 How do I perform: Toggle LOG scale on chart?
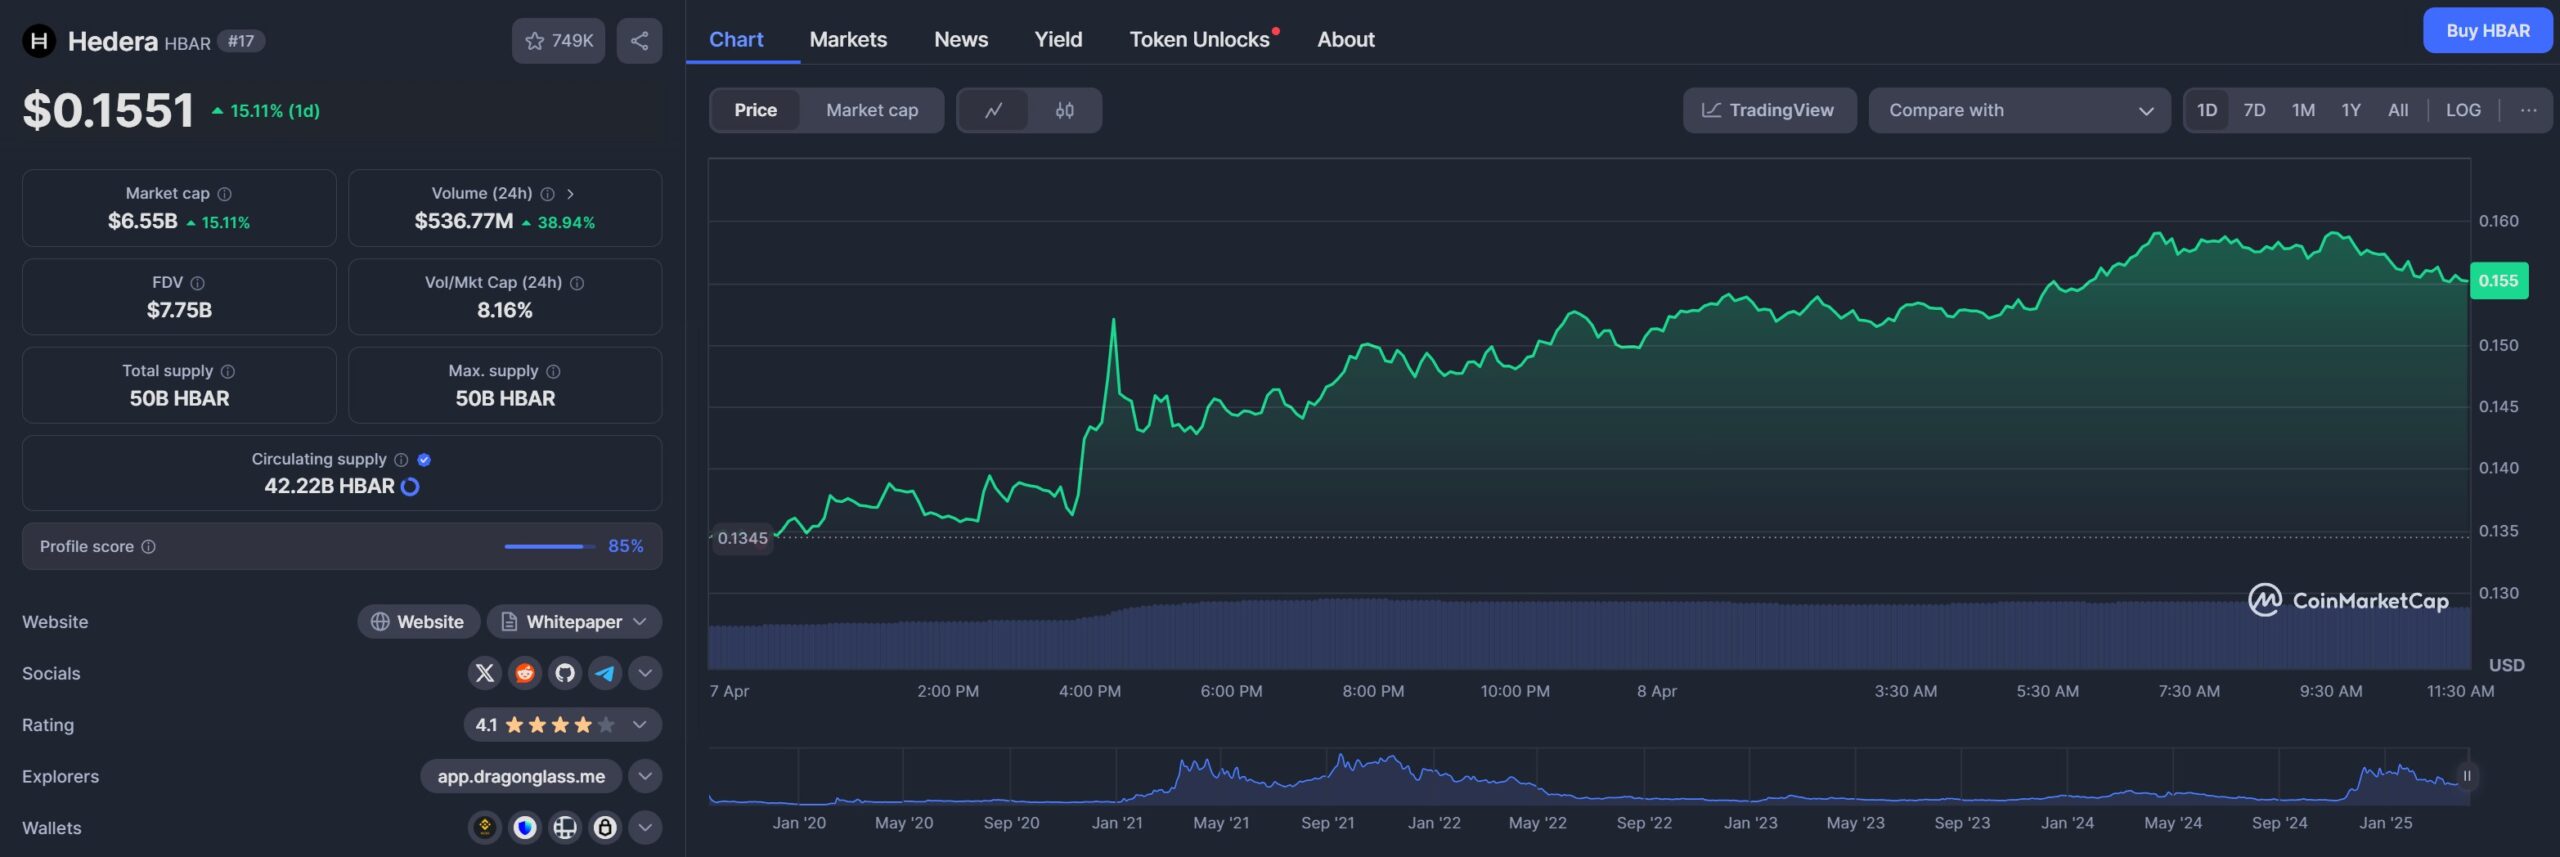[x=2463, y=110]
